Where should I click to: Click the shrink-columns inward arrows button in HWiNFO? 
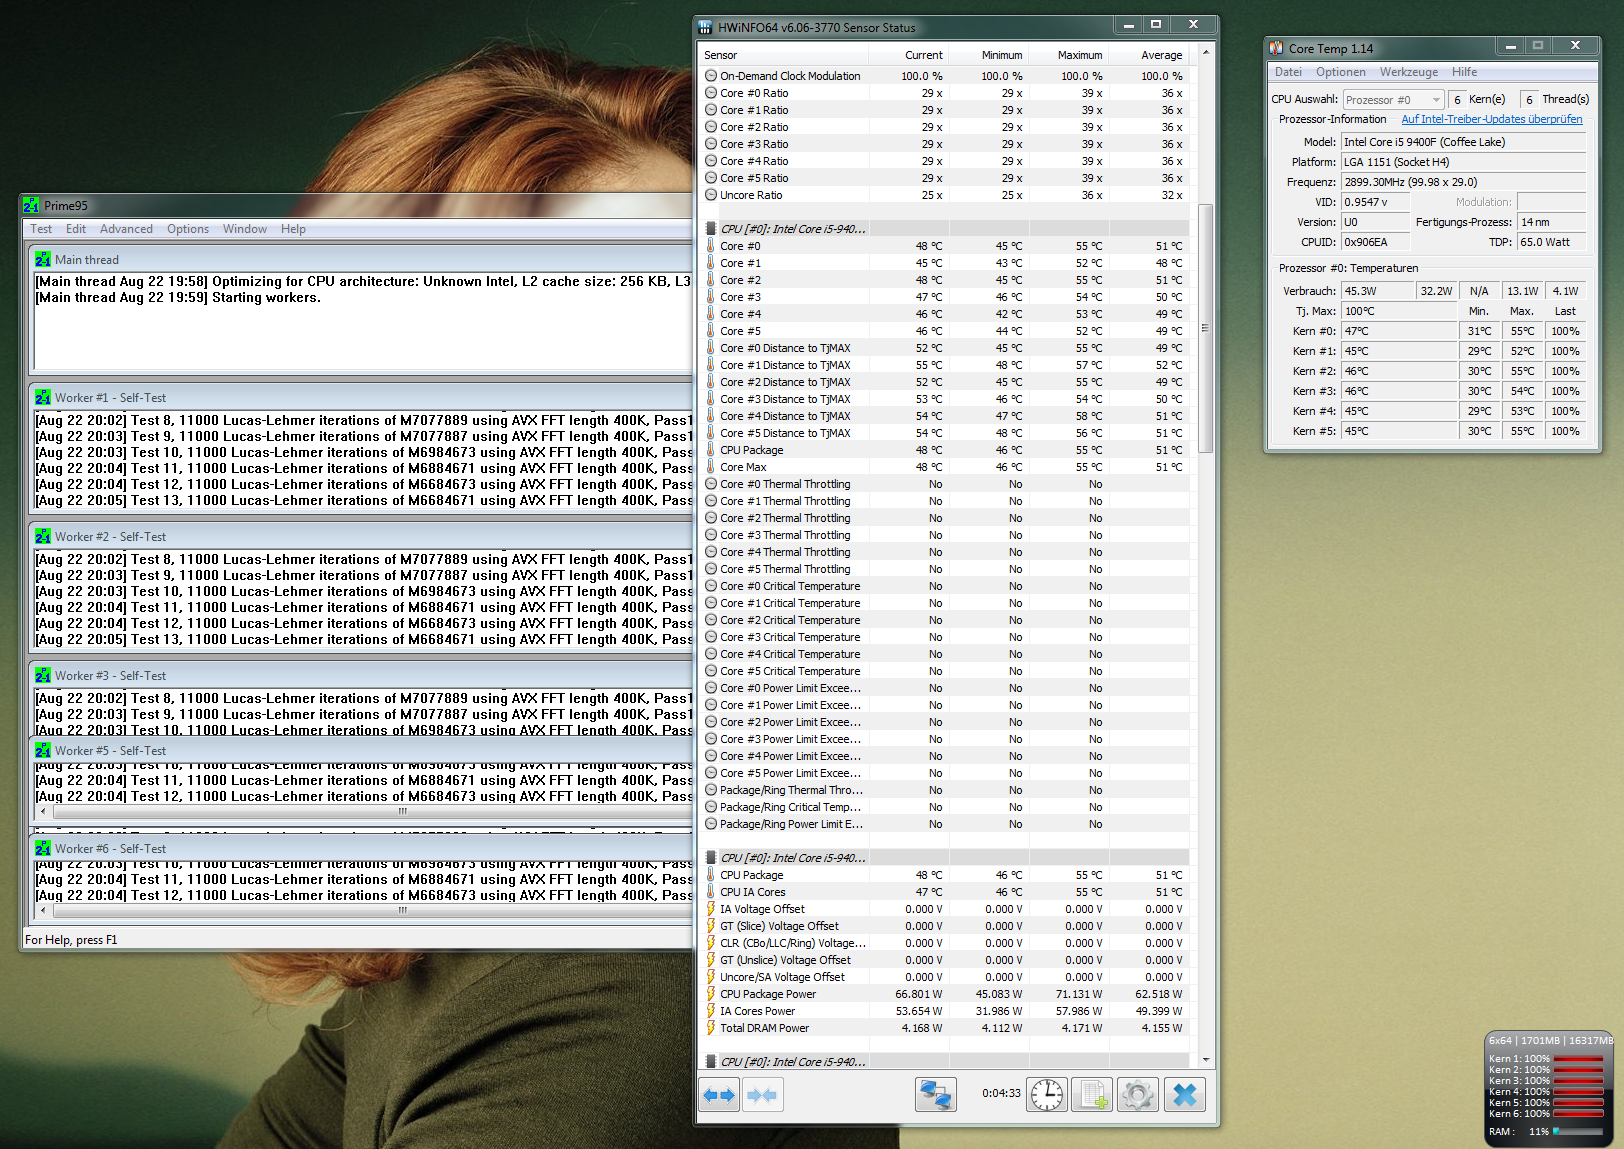[762, 1095]
